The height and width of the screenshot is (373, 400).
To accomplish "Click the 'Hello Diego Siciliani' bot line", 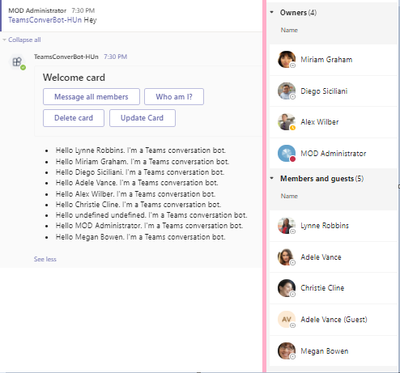I will [x=140, y=172].
